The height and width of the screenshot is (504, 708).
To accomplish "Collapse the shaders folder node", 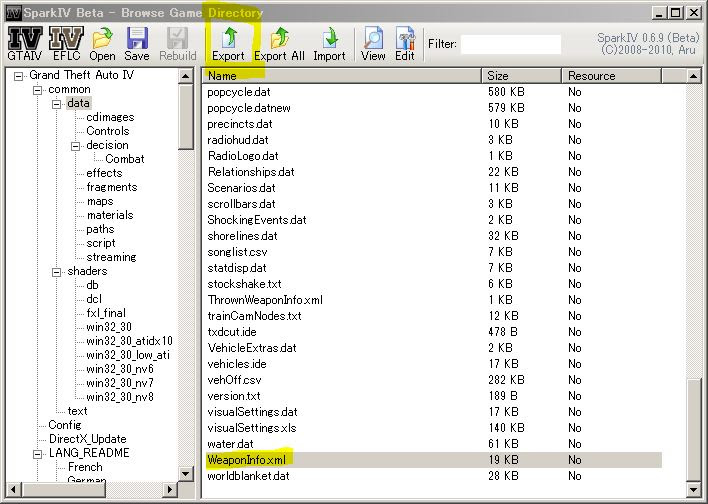I will 56,272.
